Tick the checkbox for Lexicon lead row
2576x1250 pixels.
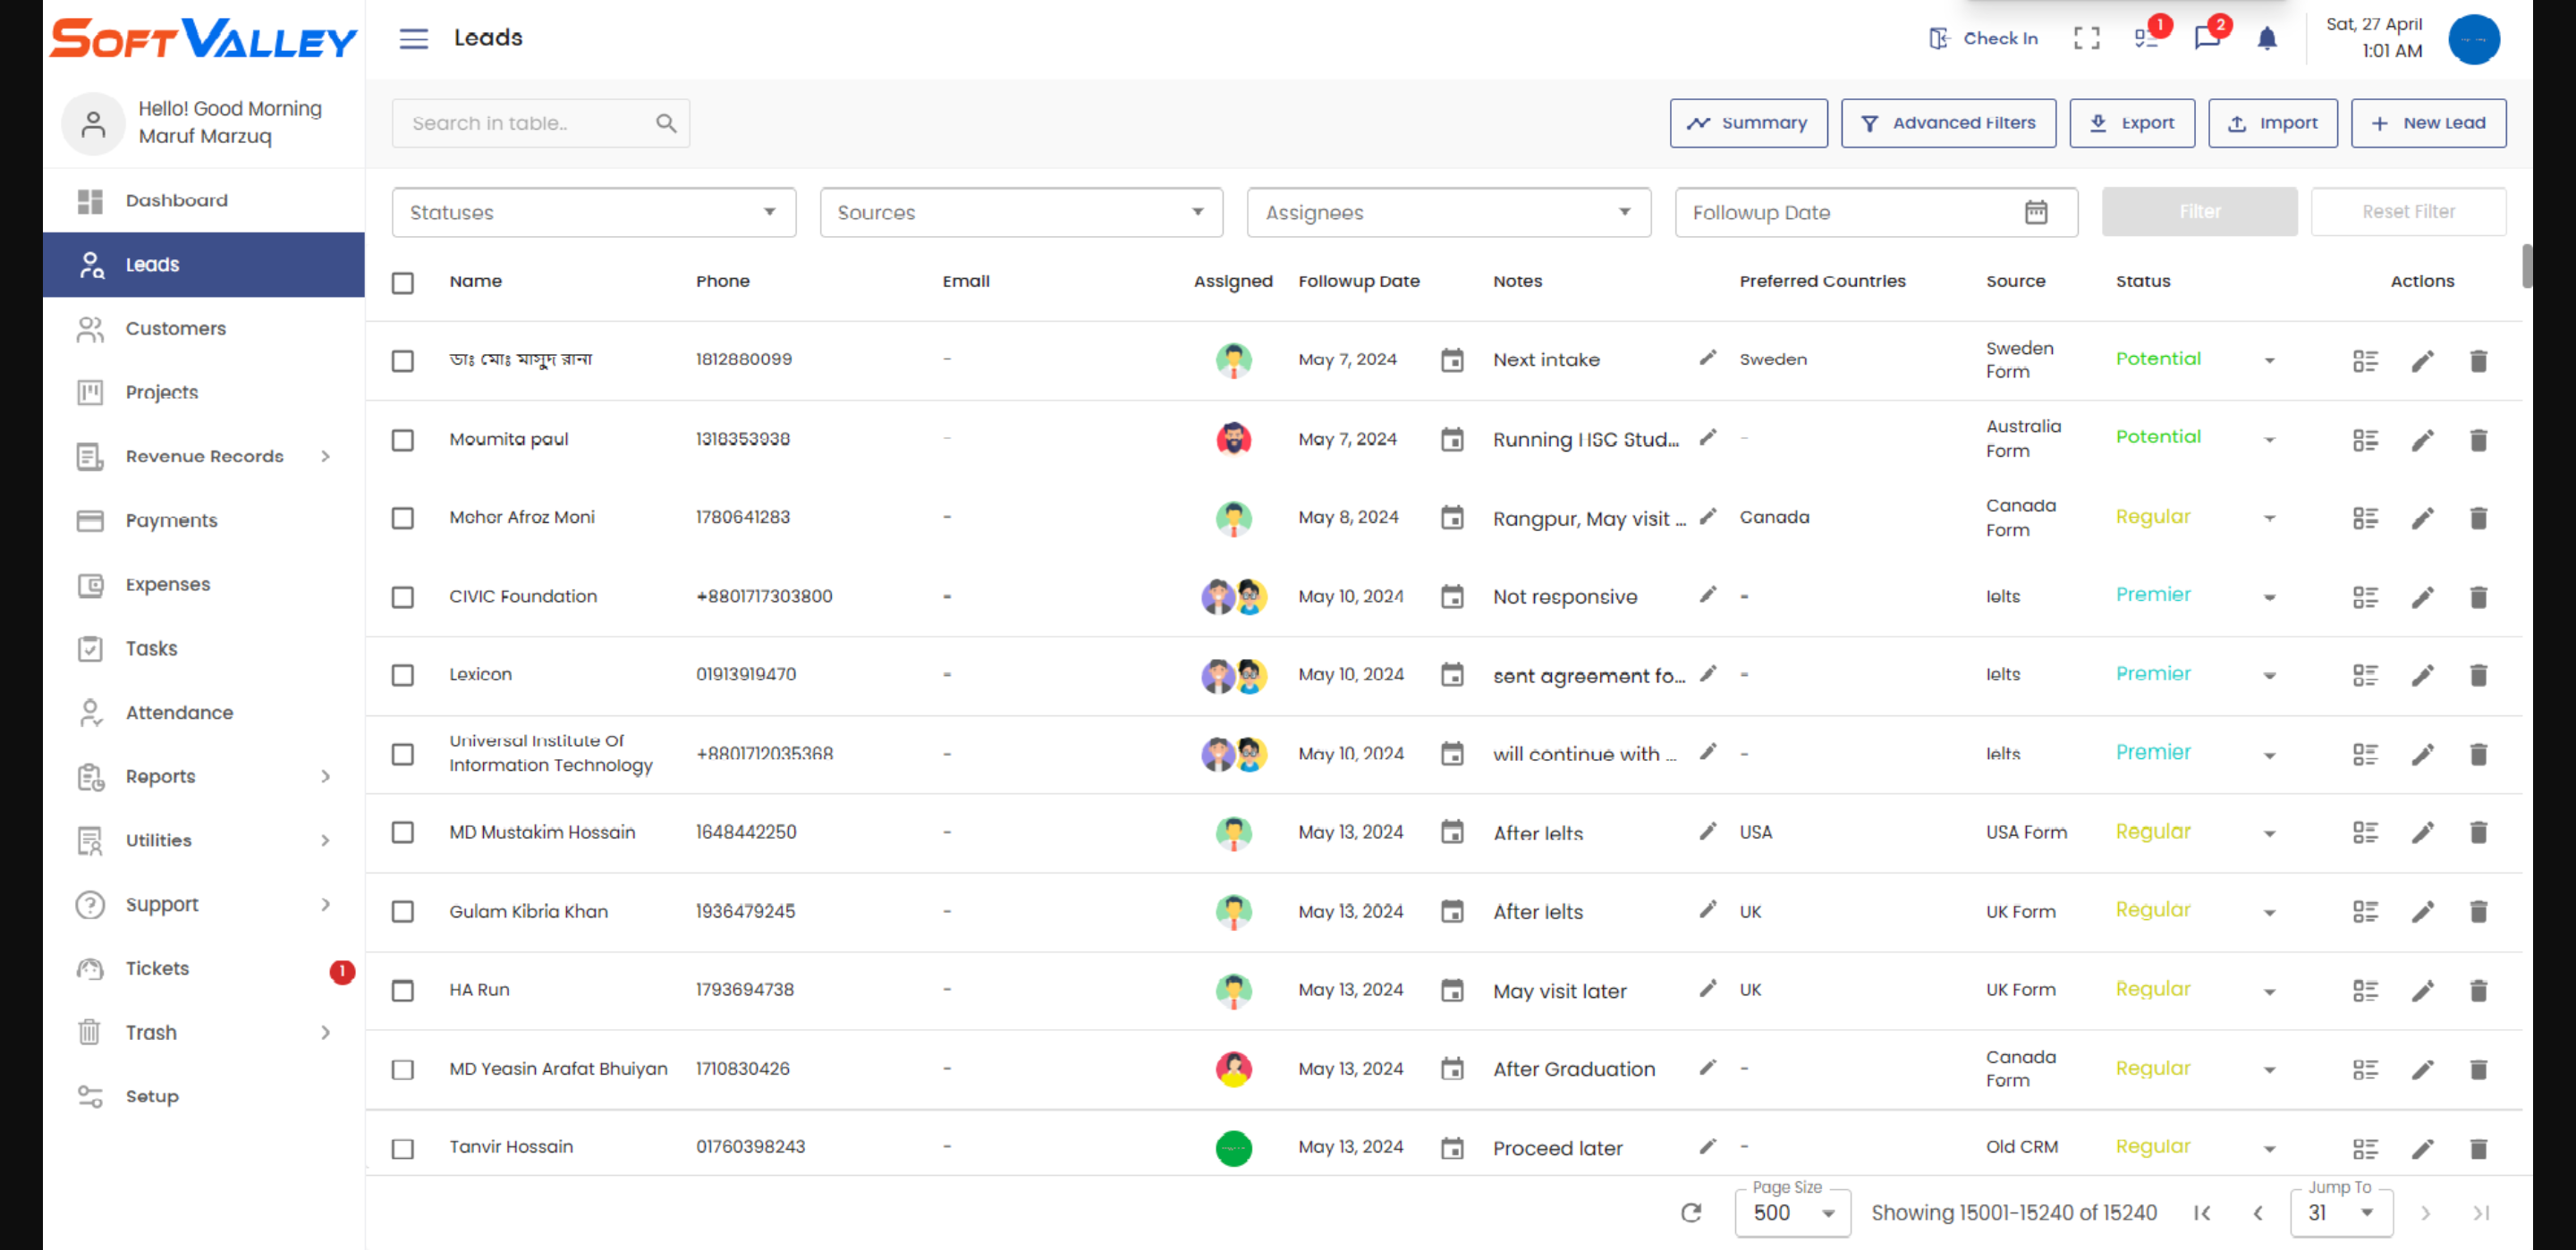(403, 675)
